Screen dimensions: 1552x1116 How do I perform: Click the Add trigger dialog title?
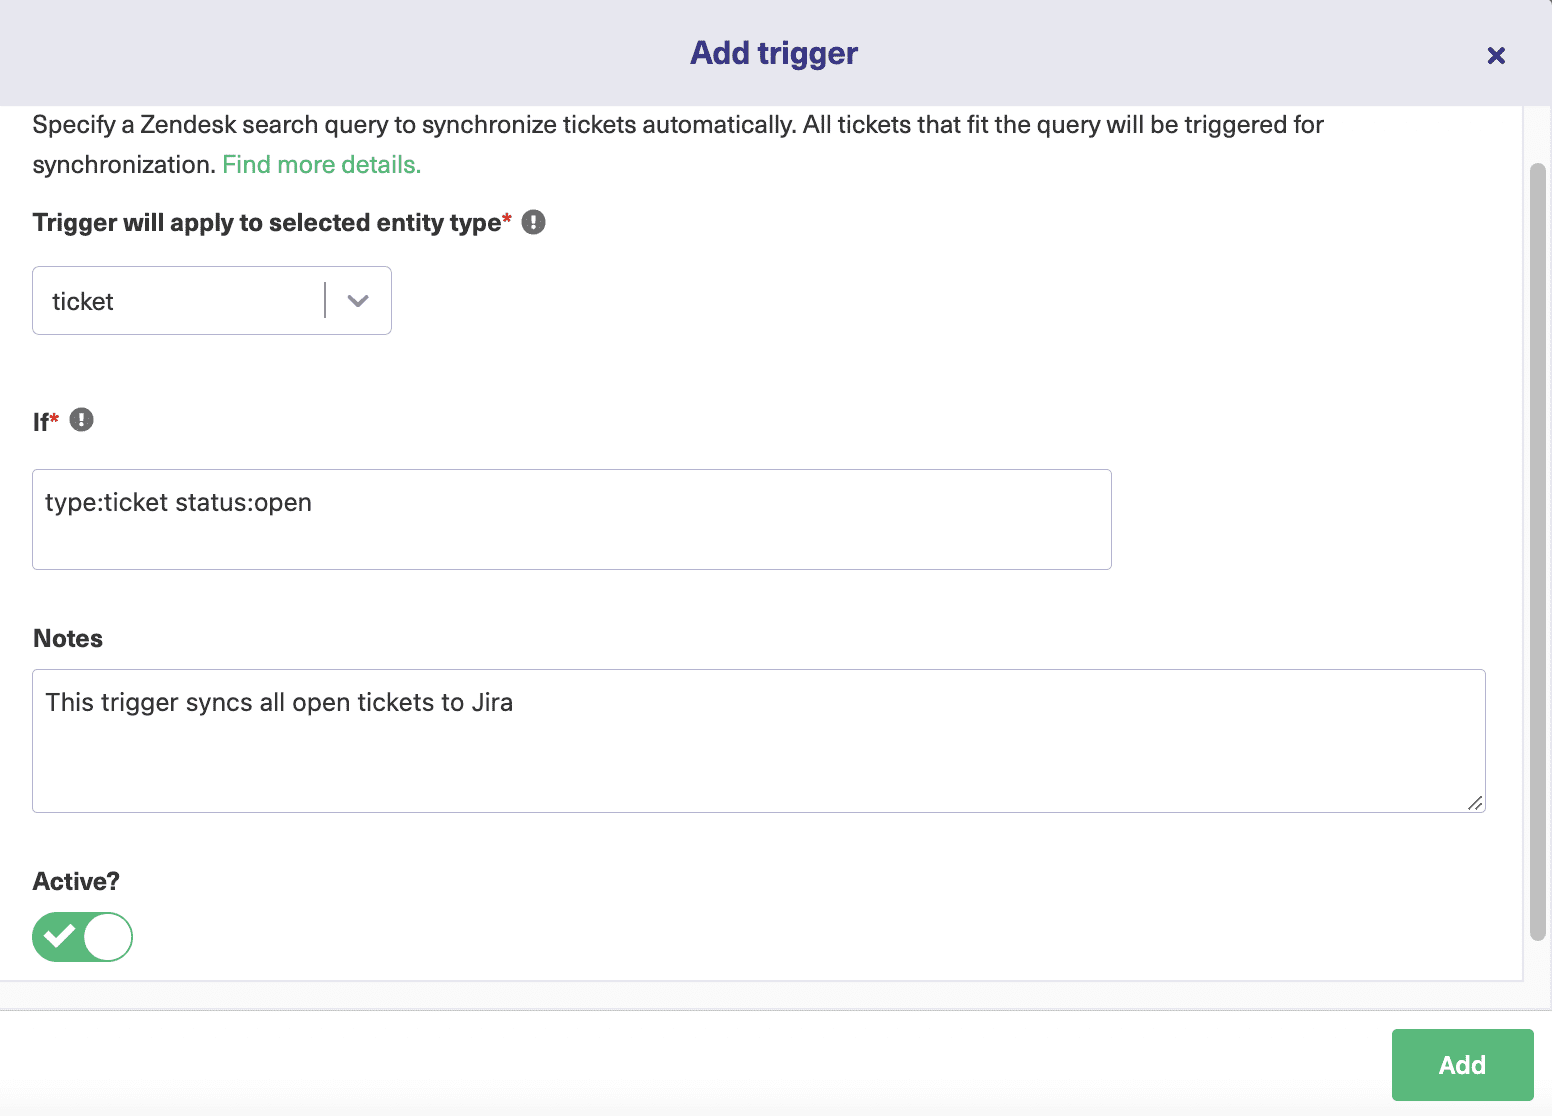coord(772,52)
